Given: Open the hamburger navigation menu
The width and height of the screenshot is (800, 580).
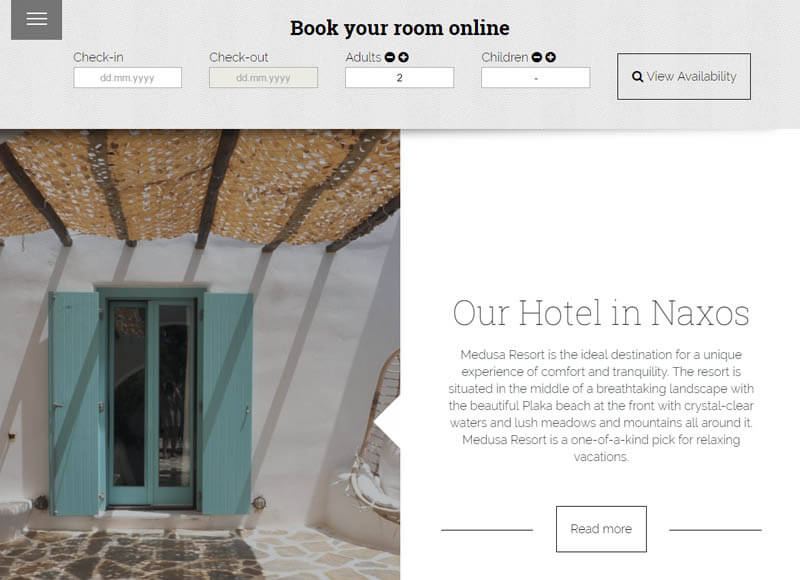Looking at the screenshot, I should pyautogui.click(x=36, y=19).
